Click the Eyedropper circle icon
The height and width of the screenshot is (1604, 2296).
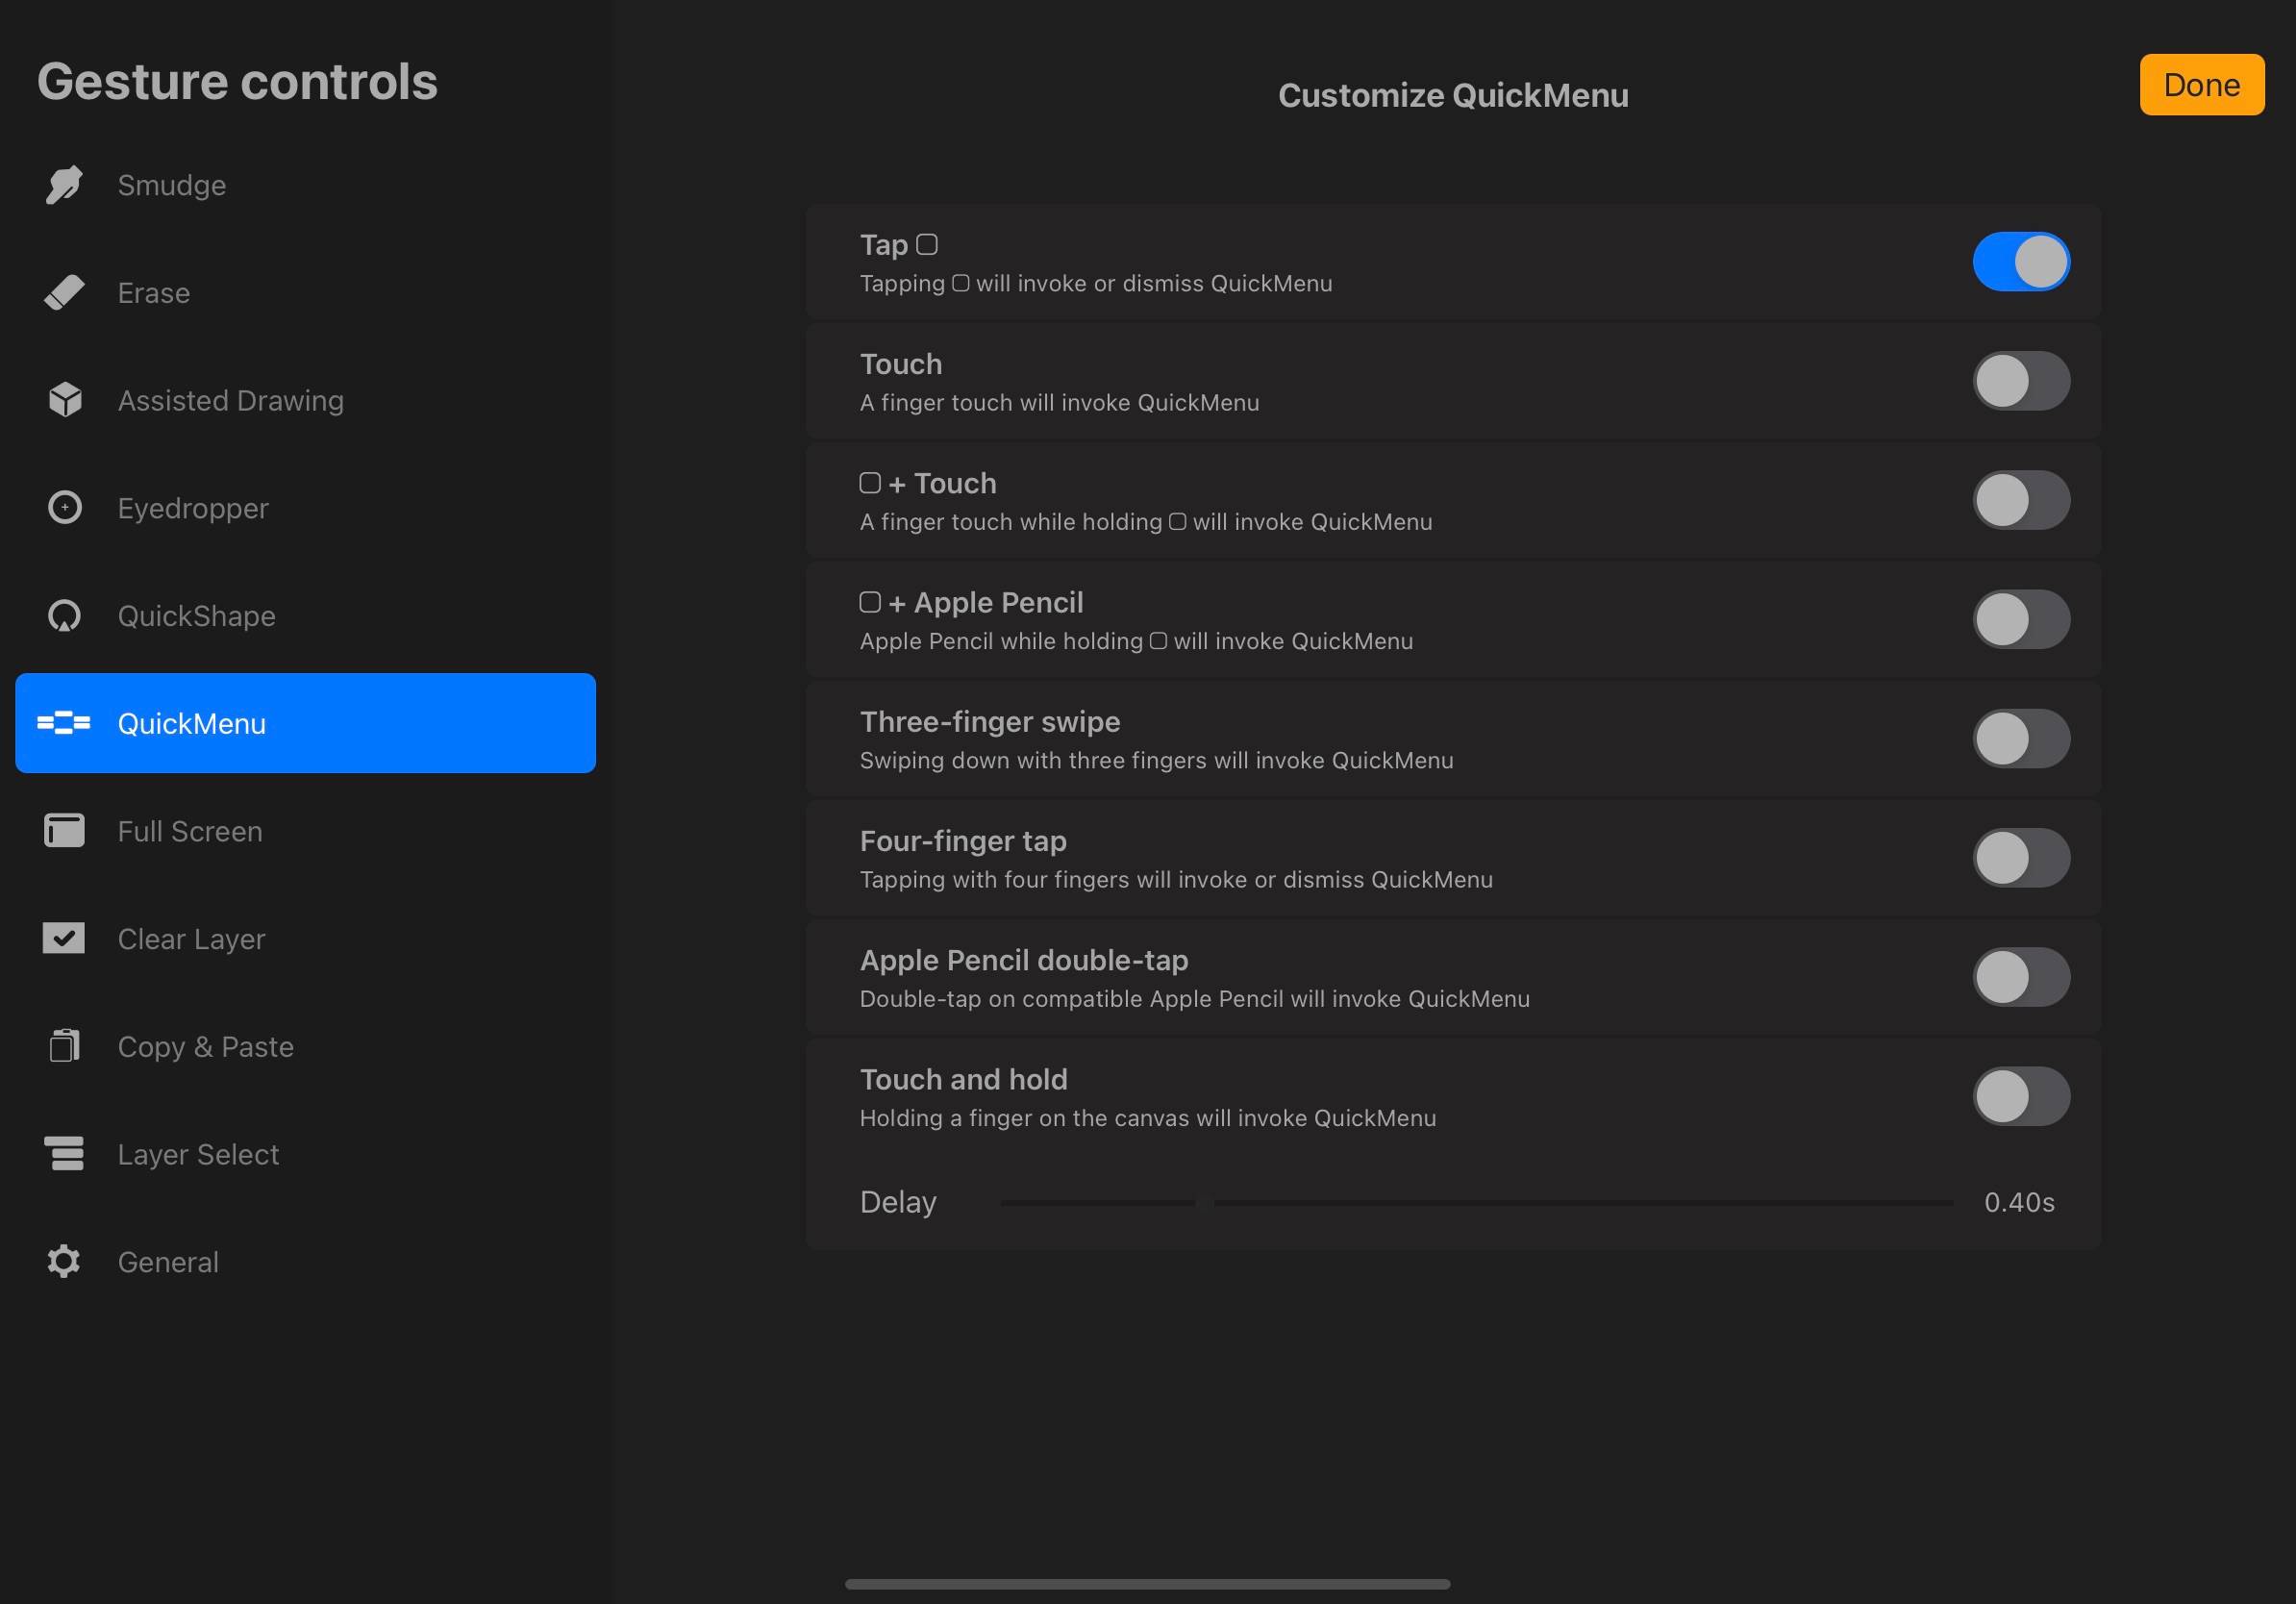point(65,508)
